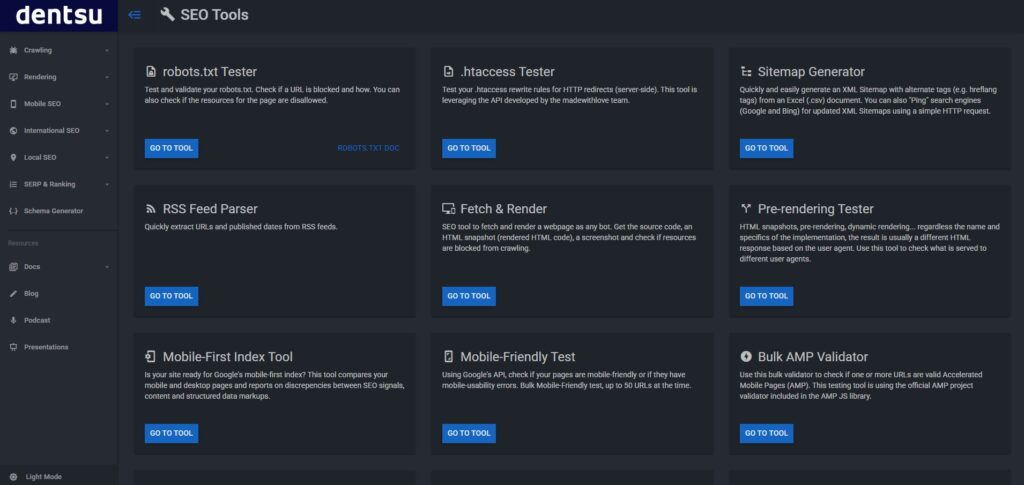This screenshot has height=485, width=1024.
Task: Go to tool for Pre-rendering Tester
Action: tap(767, 296)
